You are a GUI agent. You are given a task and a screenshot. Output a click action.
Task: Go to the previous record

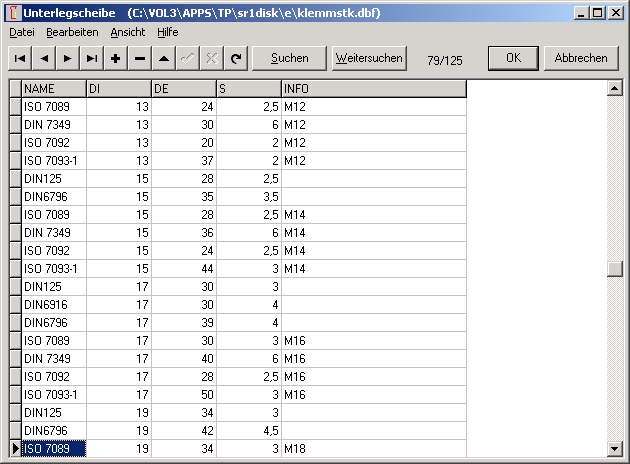(x=44, y=59)
